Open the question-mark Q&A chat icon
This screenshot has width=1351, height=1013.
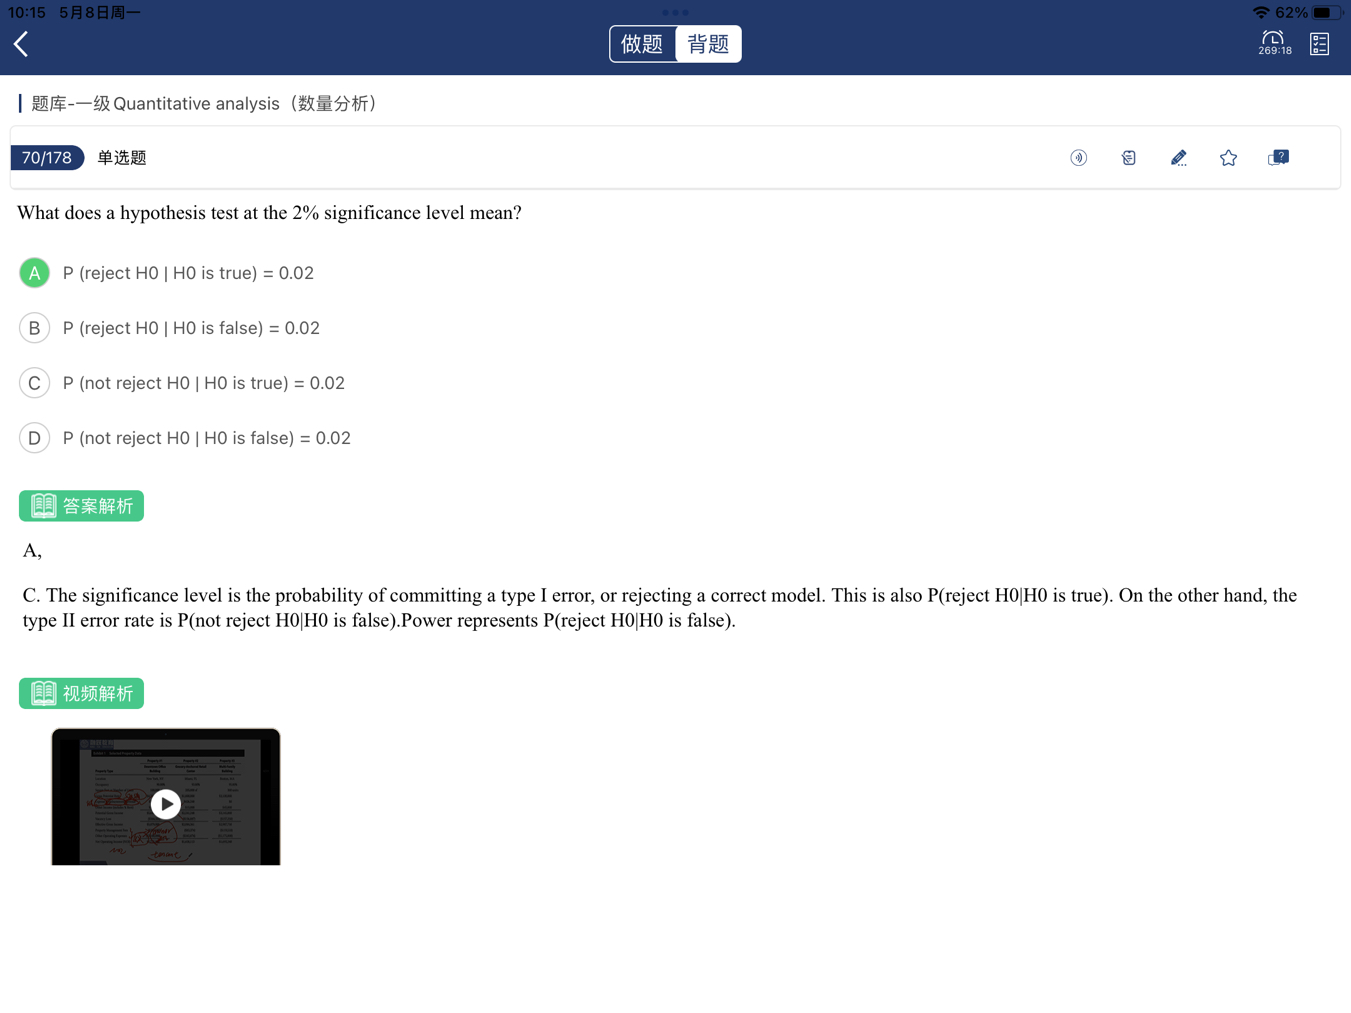pyautogui.click(x=1278, y=158)
